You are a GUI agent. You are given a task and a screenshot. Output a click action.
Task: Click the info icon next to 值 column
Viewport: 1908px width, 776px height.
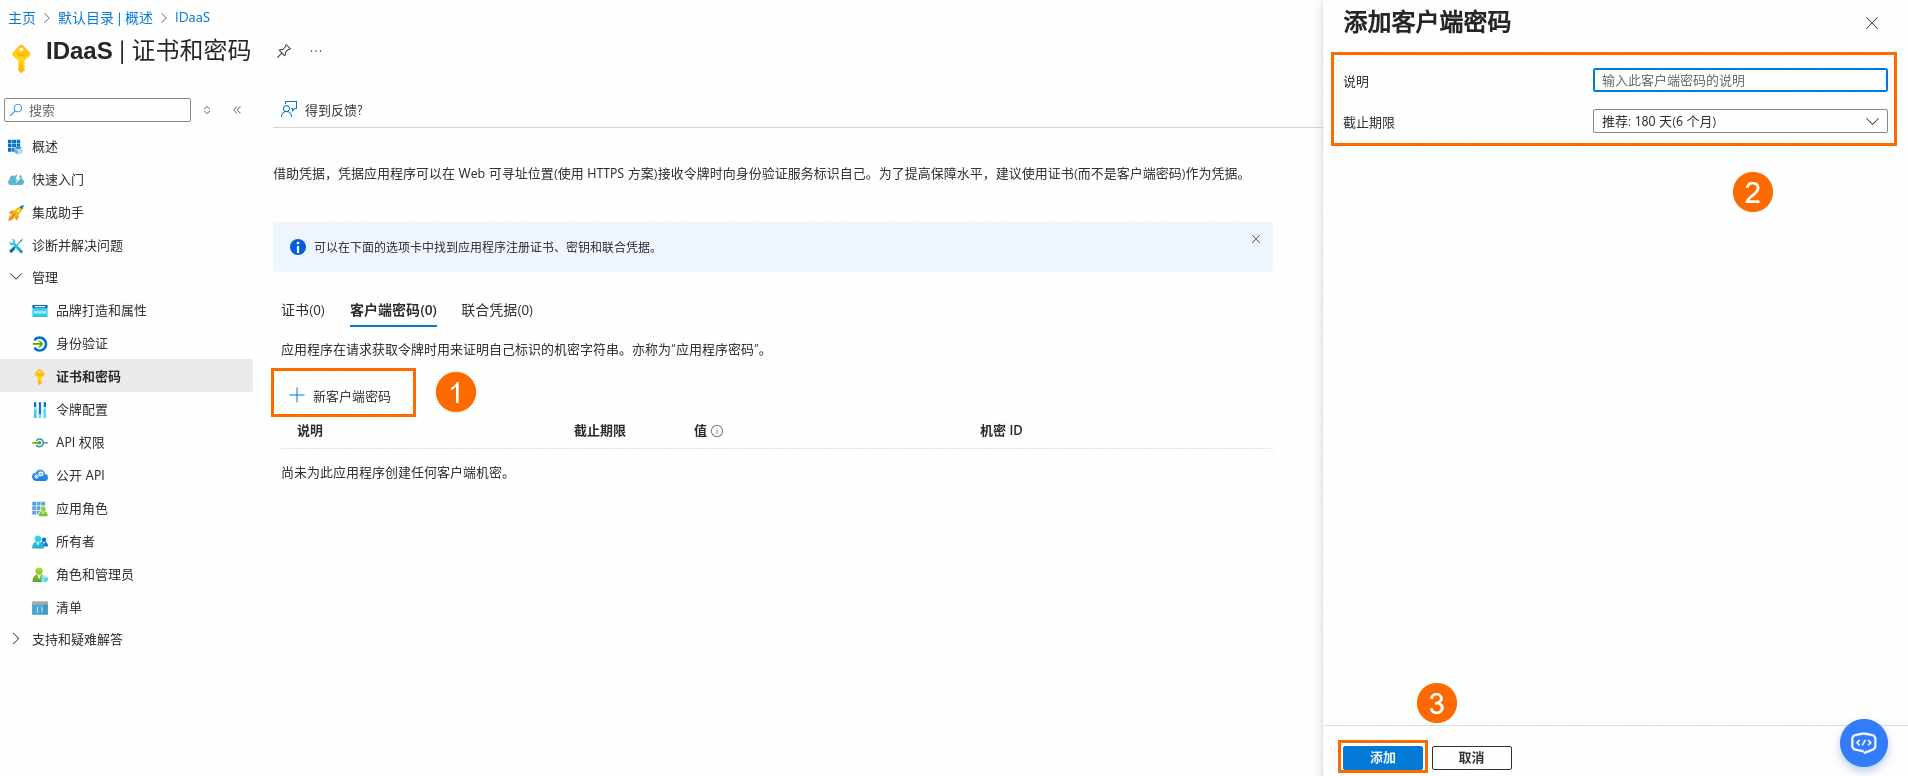[x=717, y=431]
